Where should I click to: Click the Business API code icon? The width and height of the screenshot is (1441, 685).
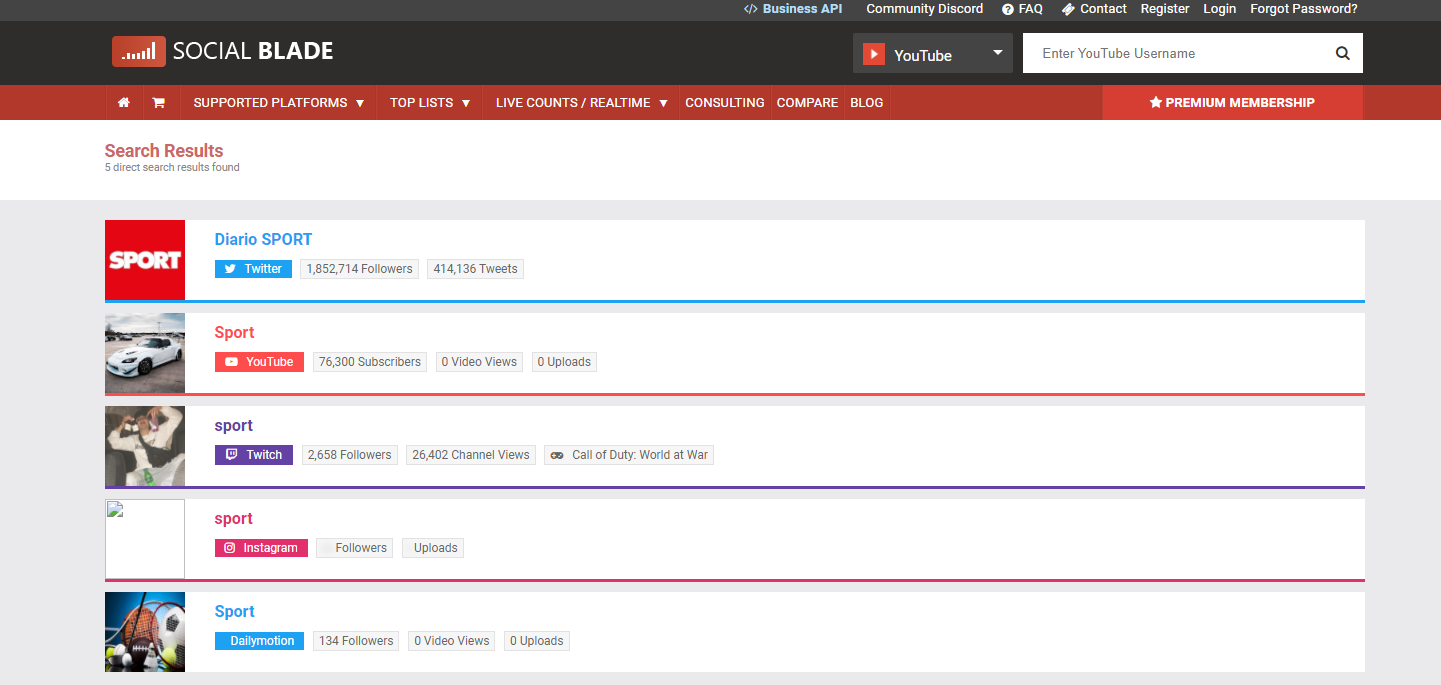pyautogui.click(x=751, y=9)
